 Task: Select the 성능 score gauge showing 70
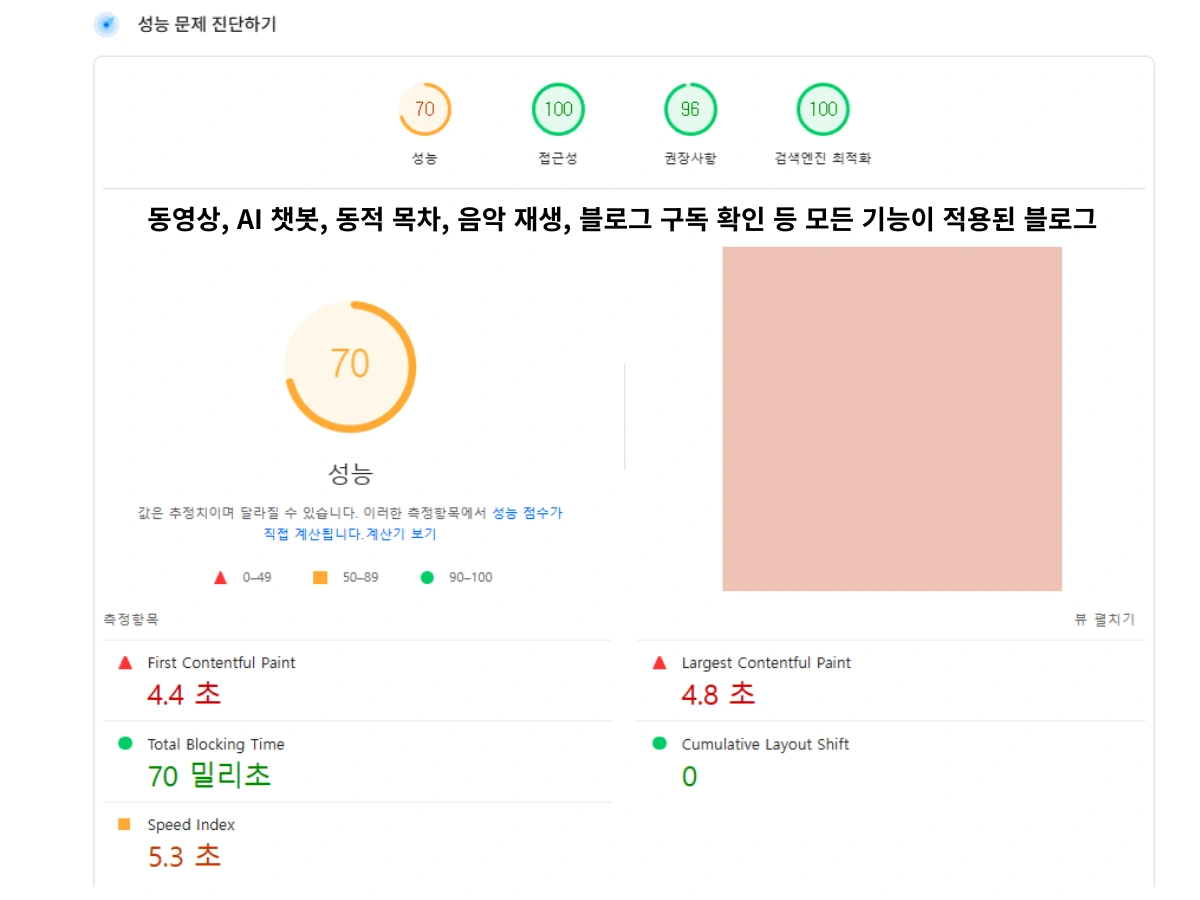[x=425, y=109]
